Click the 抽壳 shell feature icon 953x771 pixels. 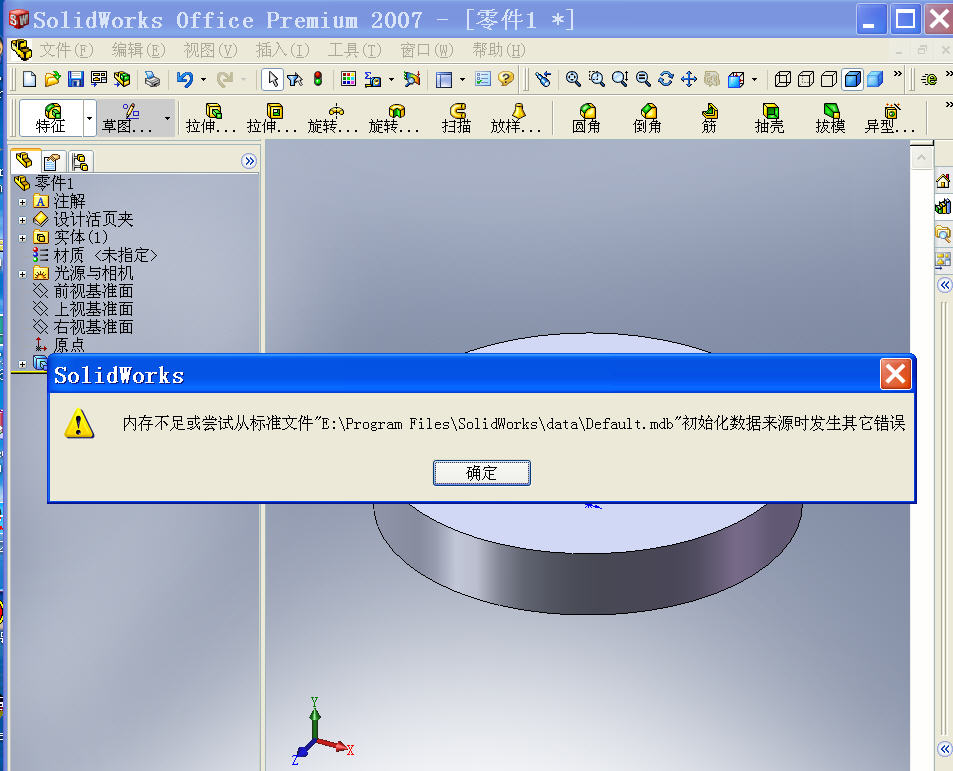coord(769,118)
